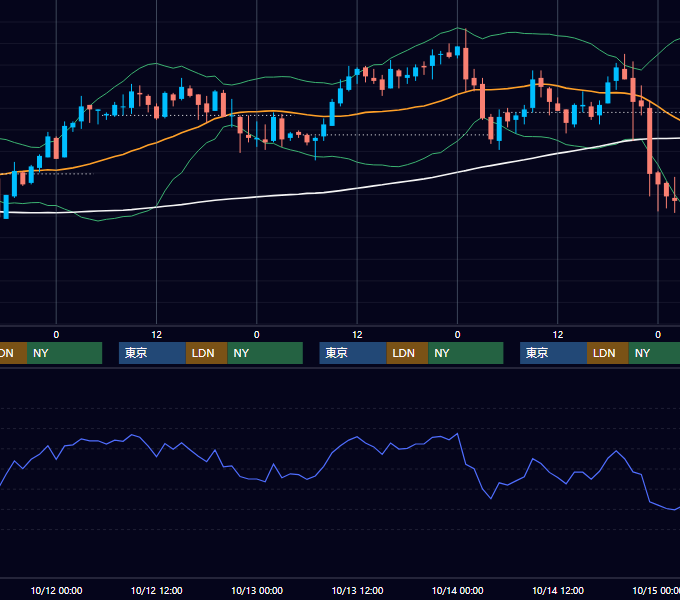Click the LDN session block for 10/12
The image size is (680, 600).
[x=206, y=353]
